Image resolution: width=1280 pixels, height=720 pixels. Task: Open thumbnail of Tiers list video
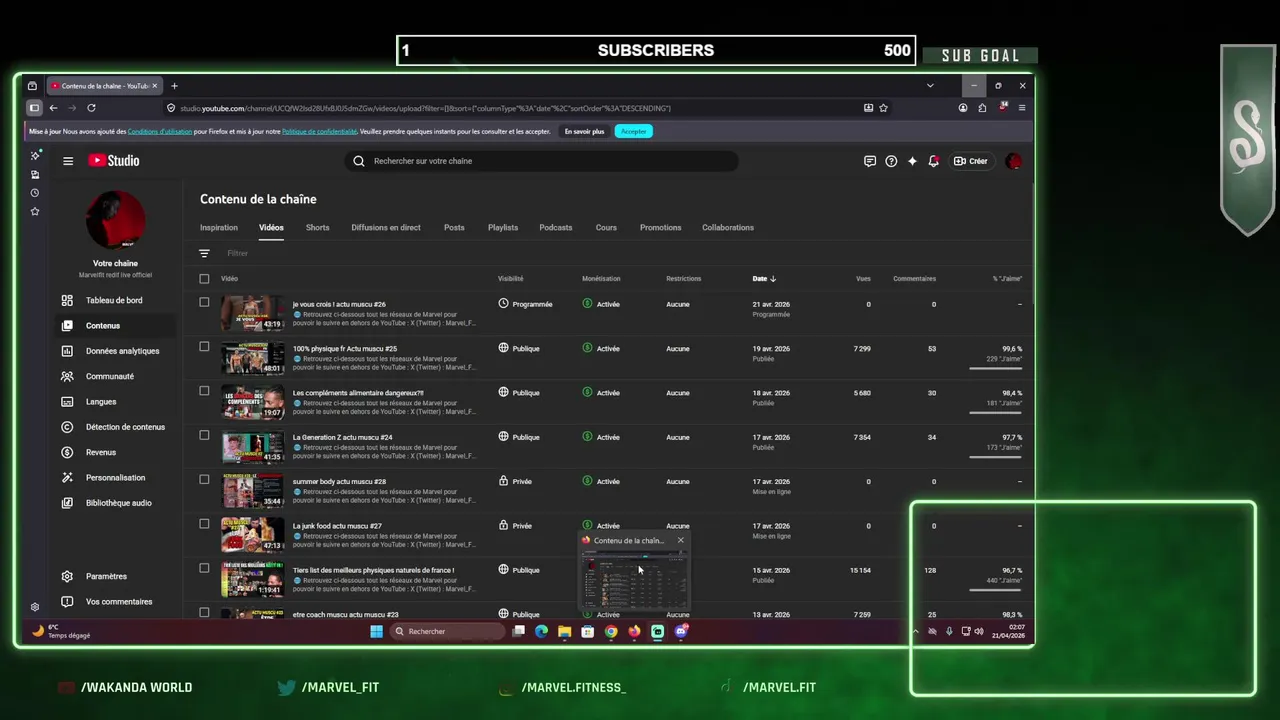[x=252, y=578]
